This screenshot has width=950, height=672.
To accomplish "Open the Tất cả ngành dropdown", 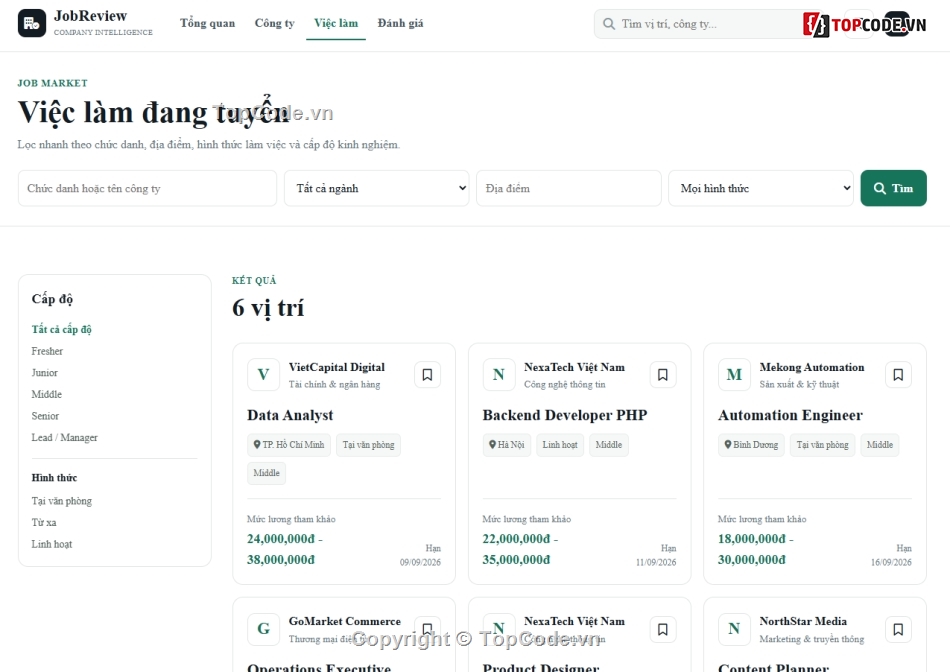I will click(376, 188).
